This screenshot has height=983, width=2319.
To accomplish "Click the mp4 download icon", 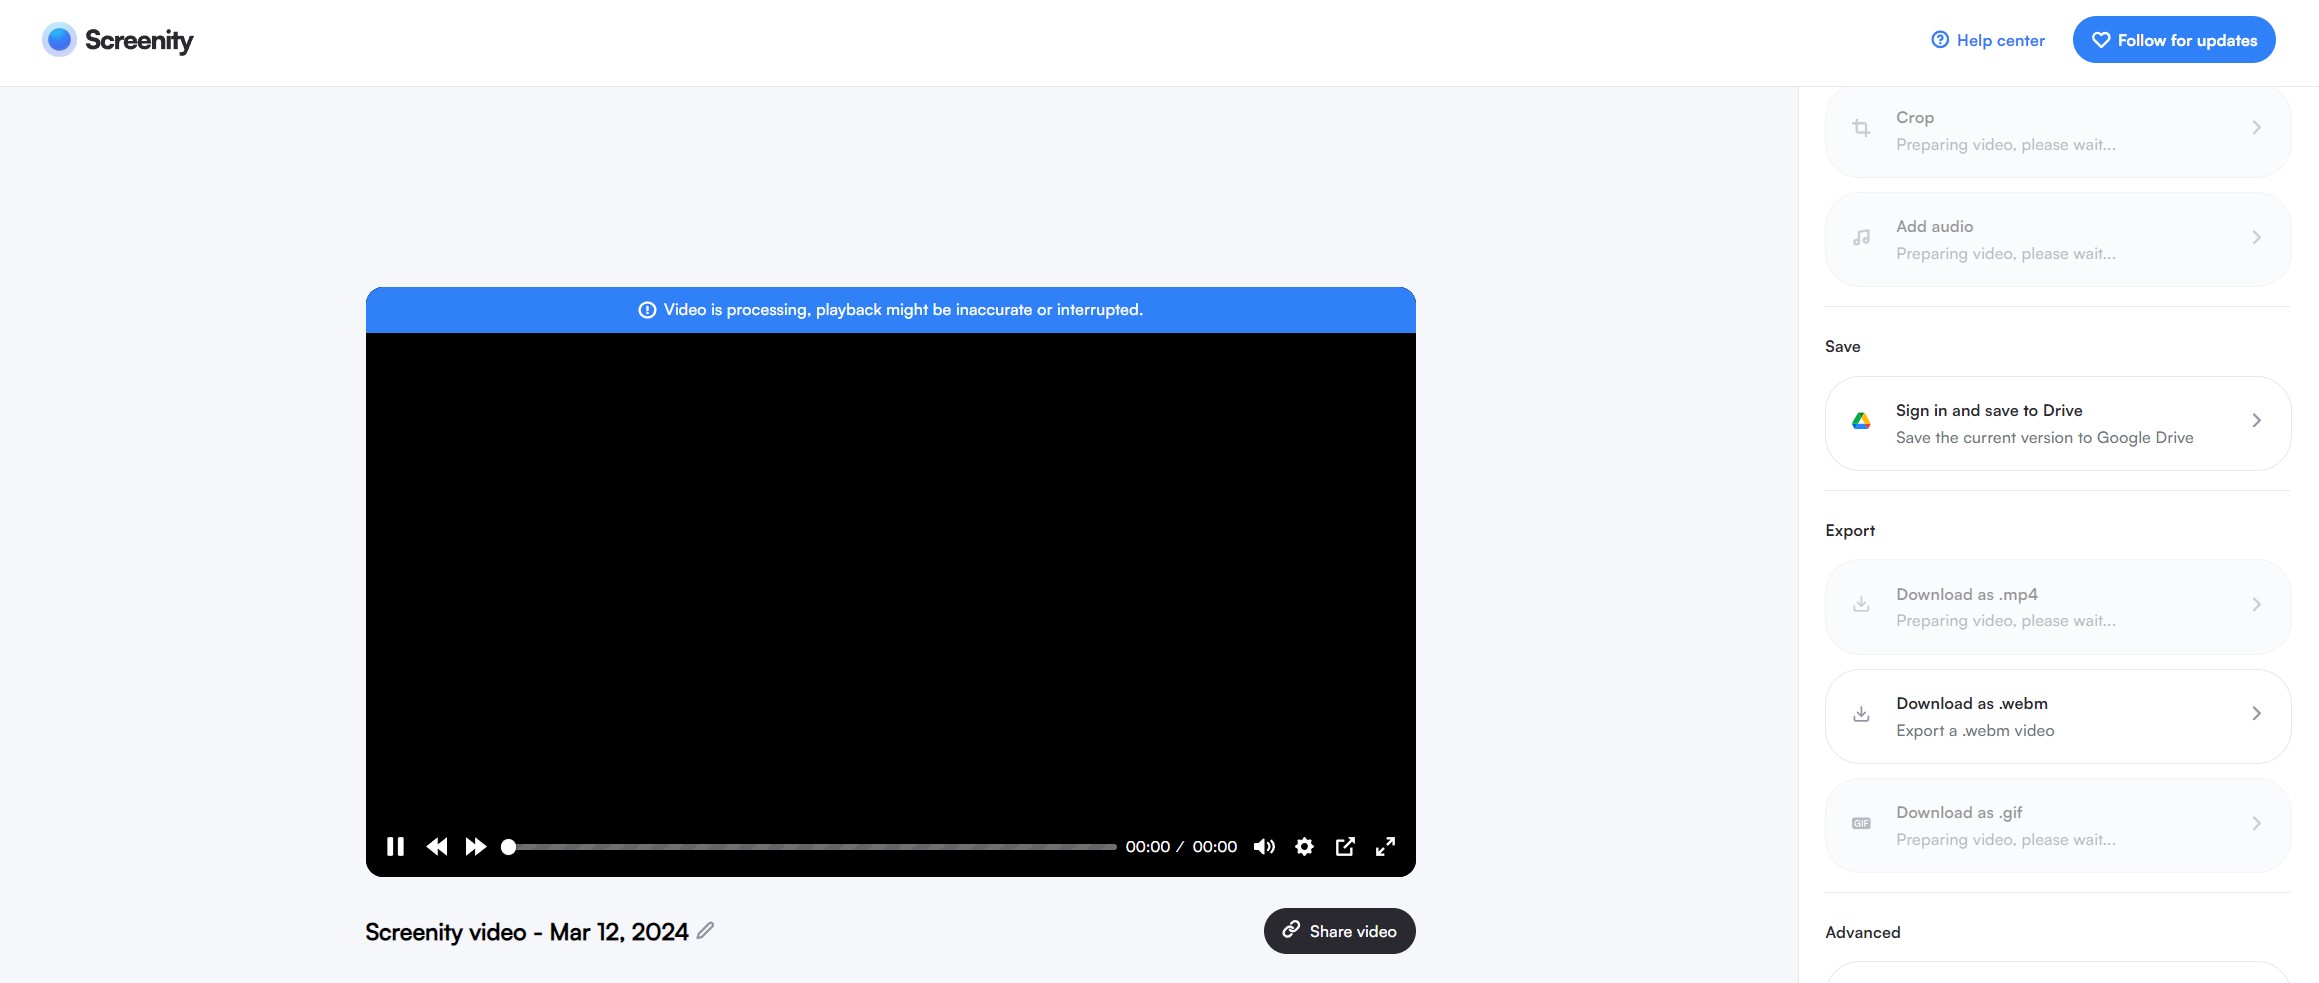I will point(1861,604).
